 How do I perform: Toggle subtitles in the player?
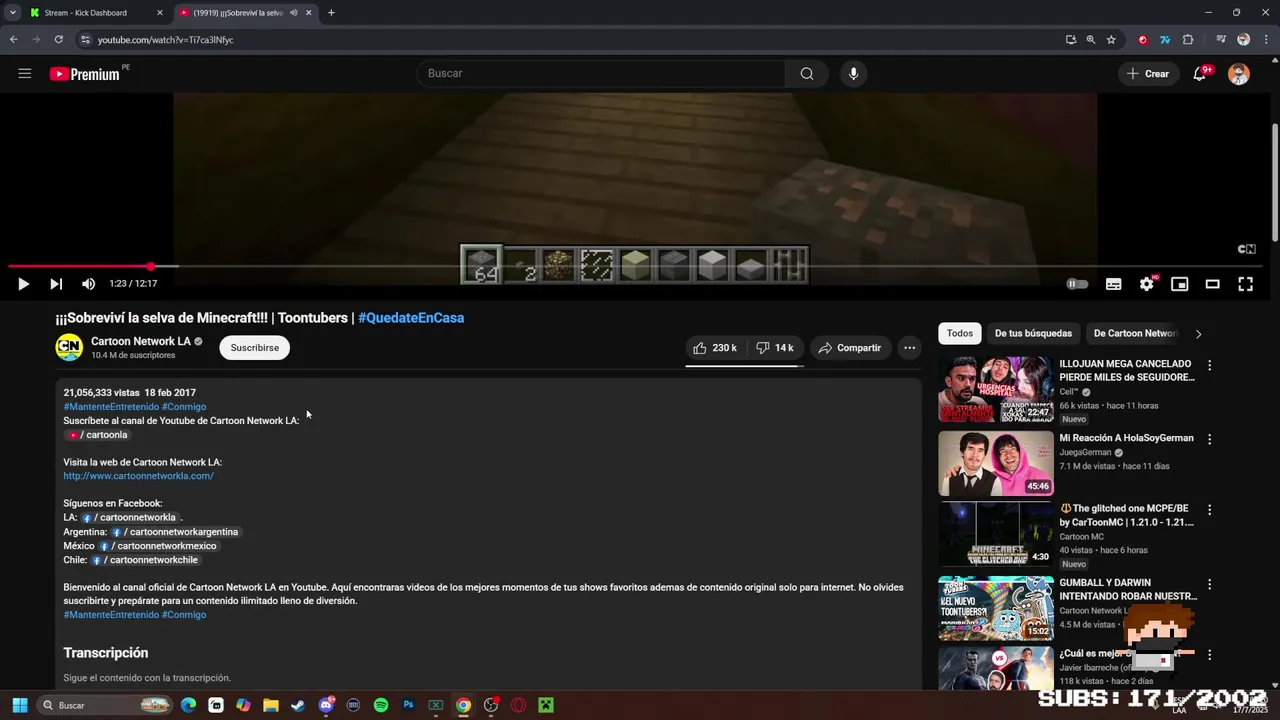pos(1113,284)
